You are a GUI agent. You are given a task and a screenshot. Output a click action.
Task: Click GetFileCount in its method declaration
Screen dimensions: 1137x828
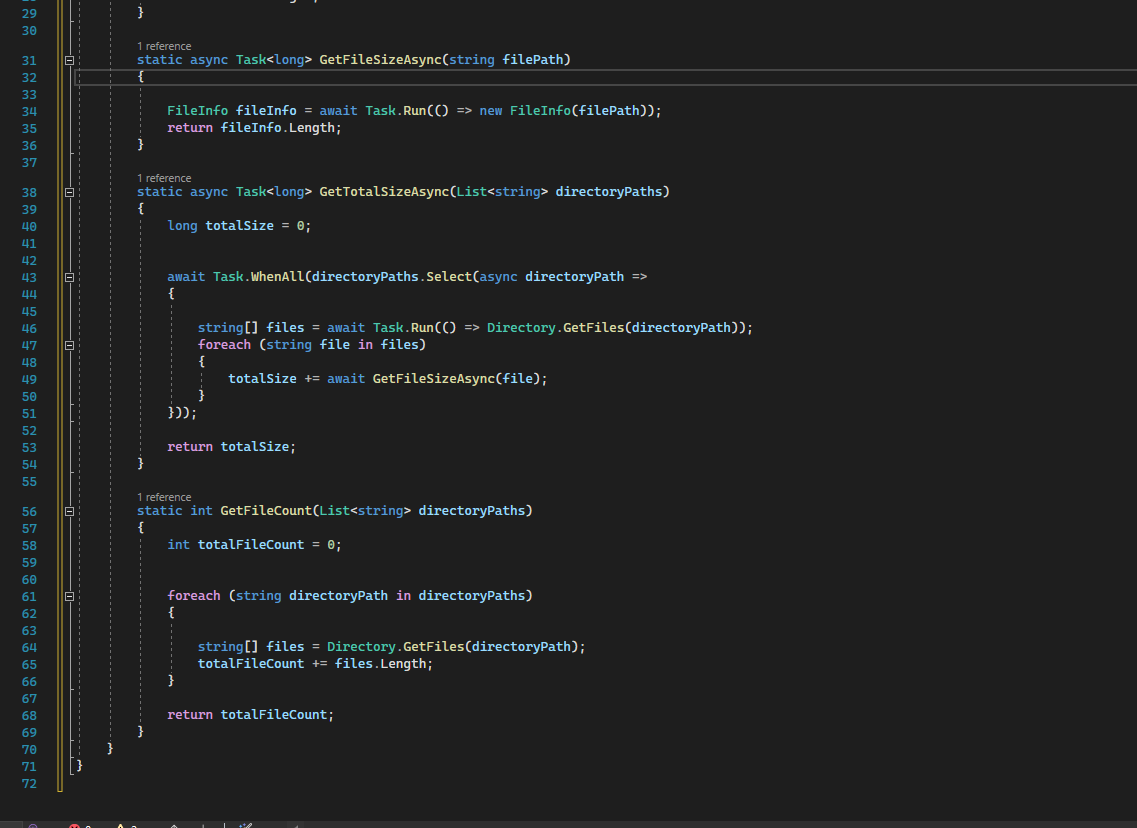pos(266,510)
